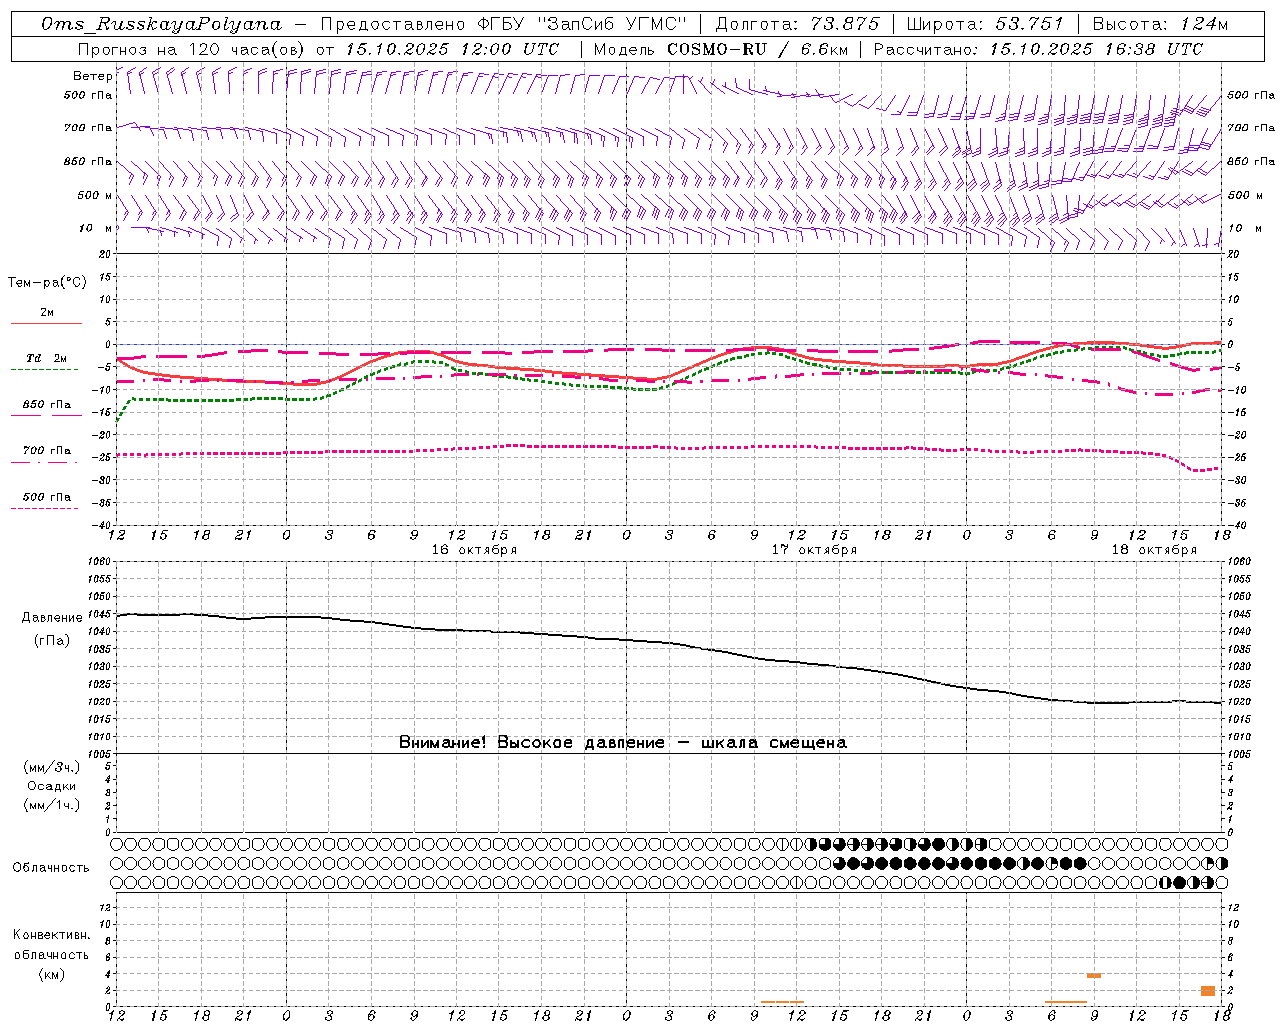The width and height of the screenshot is (1280, 1024).
Task: Click the dashed line sample under Td 2м legend
Action: 45,370
